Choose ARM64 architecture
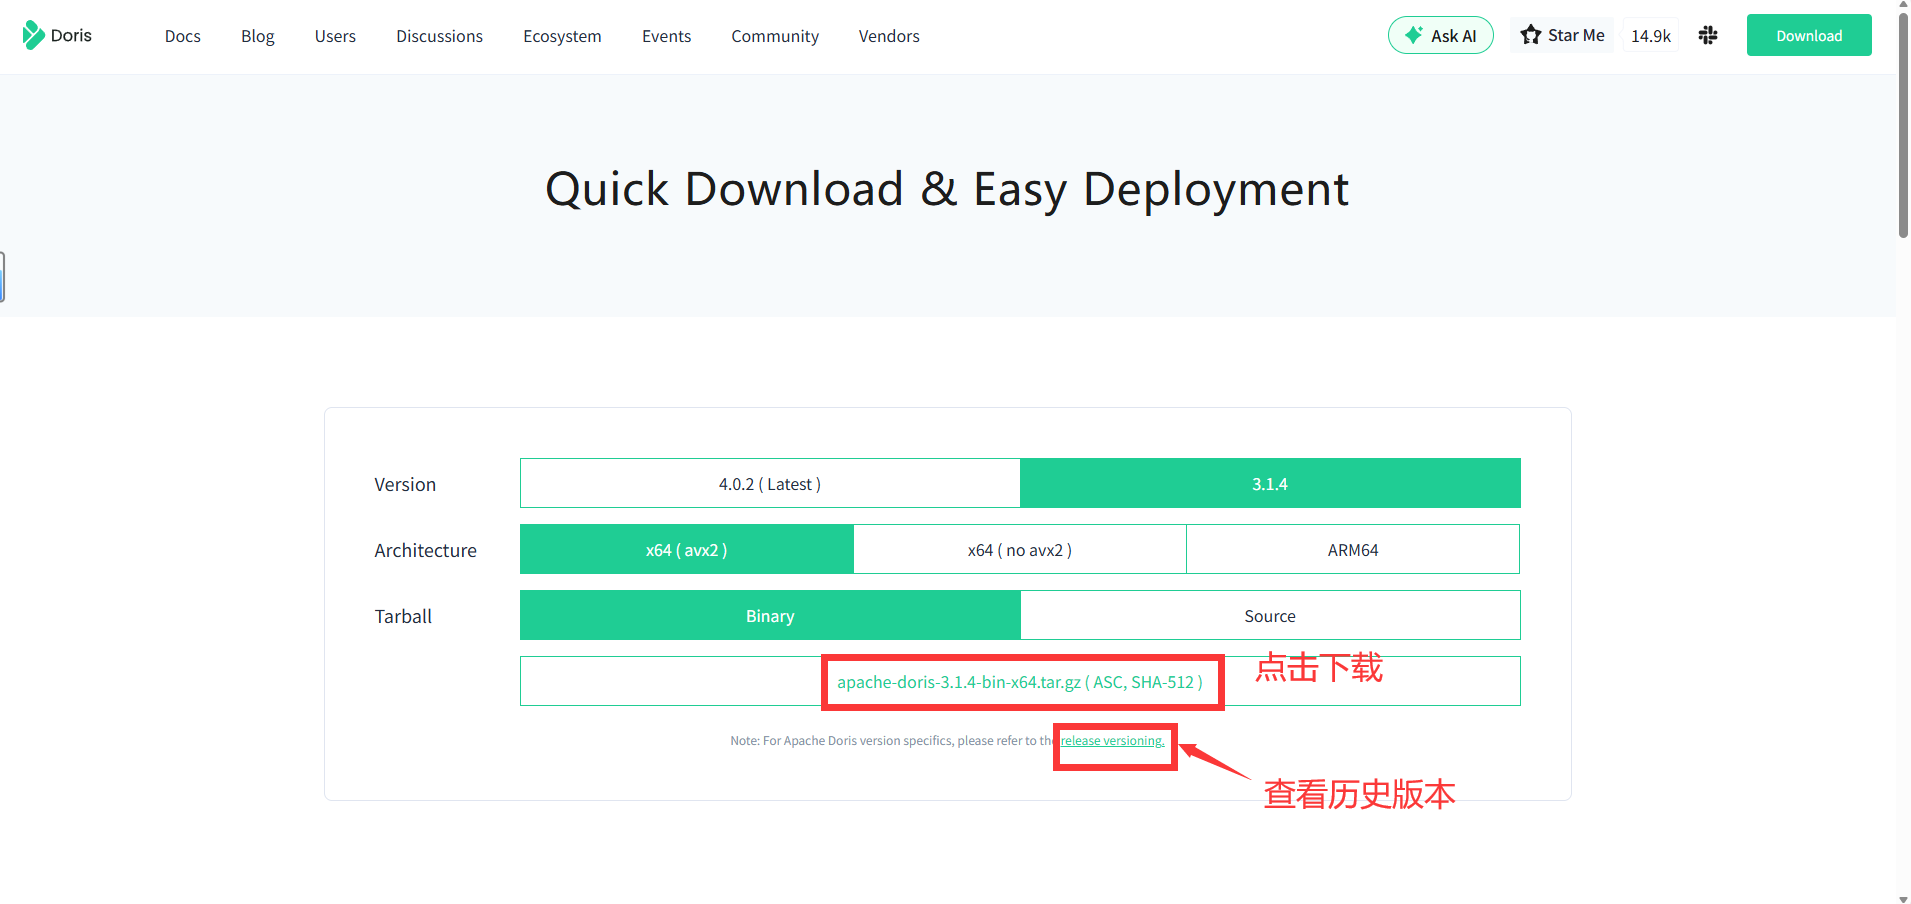The height and width of the screenshot is (904, 1911). (1352, 550)
